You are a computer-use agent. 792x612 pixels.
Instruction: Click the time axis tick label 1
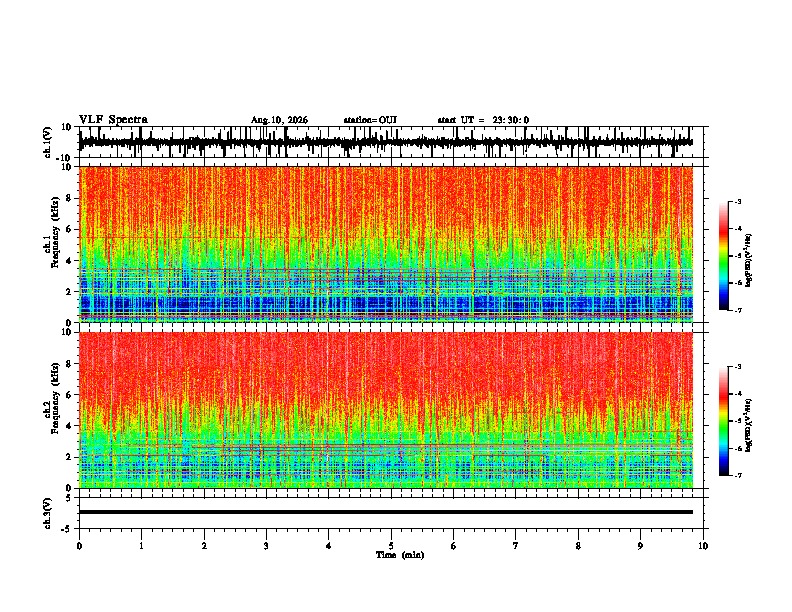click(141, 546)
